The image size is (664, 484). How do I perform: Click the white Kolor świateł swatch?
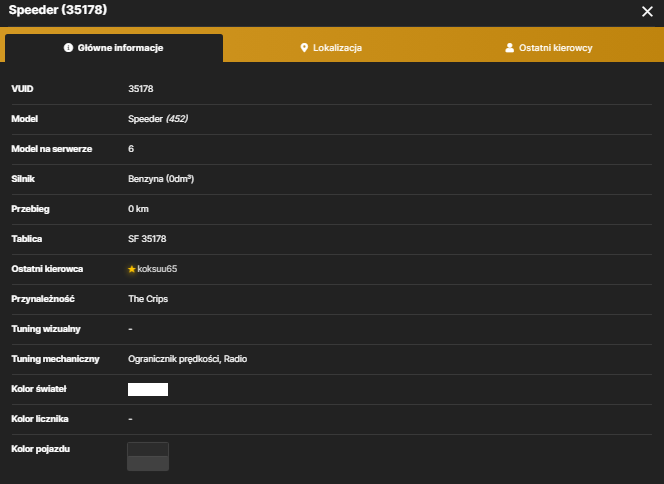[148, 389]
